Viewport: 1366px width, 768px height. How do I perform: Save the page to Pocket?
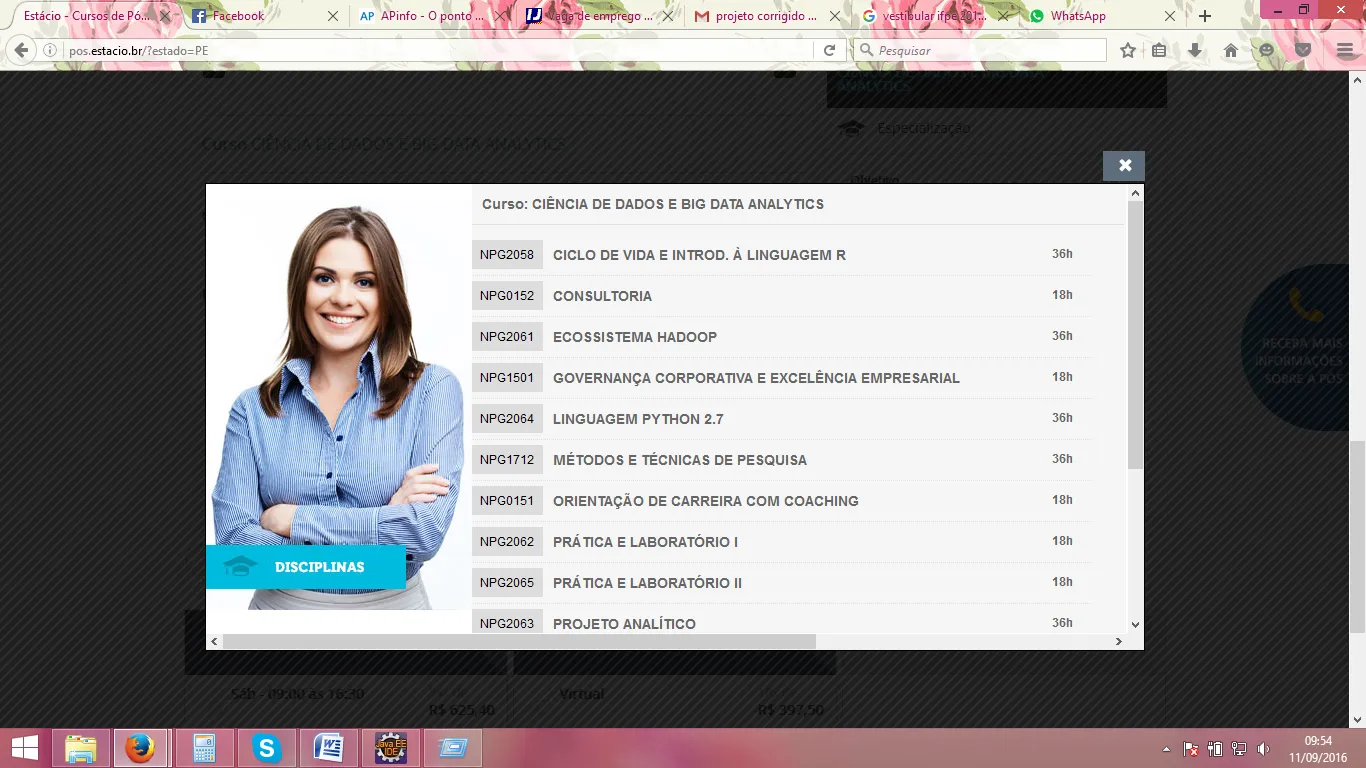(x=1302, y=50)
